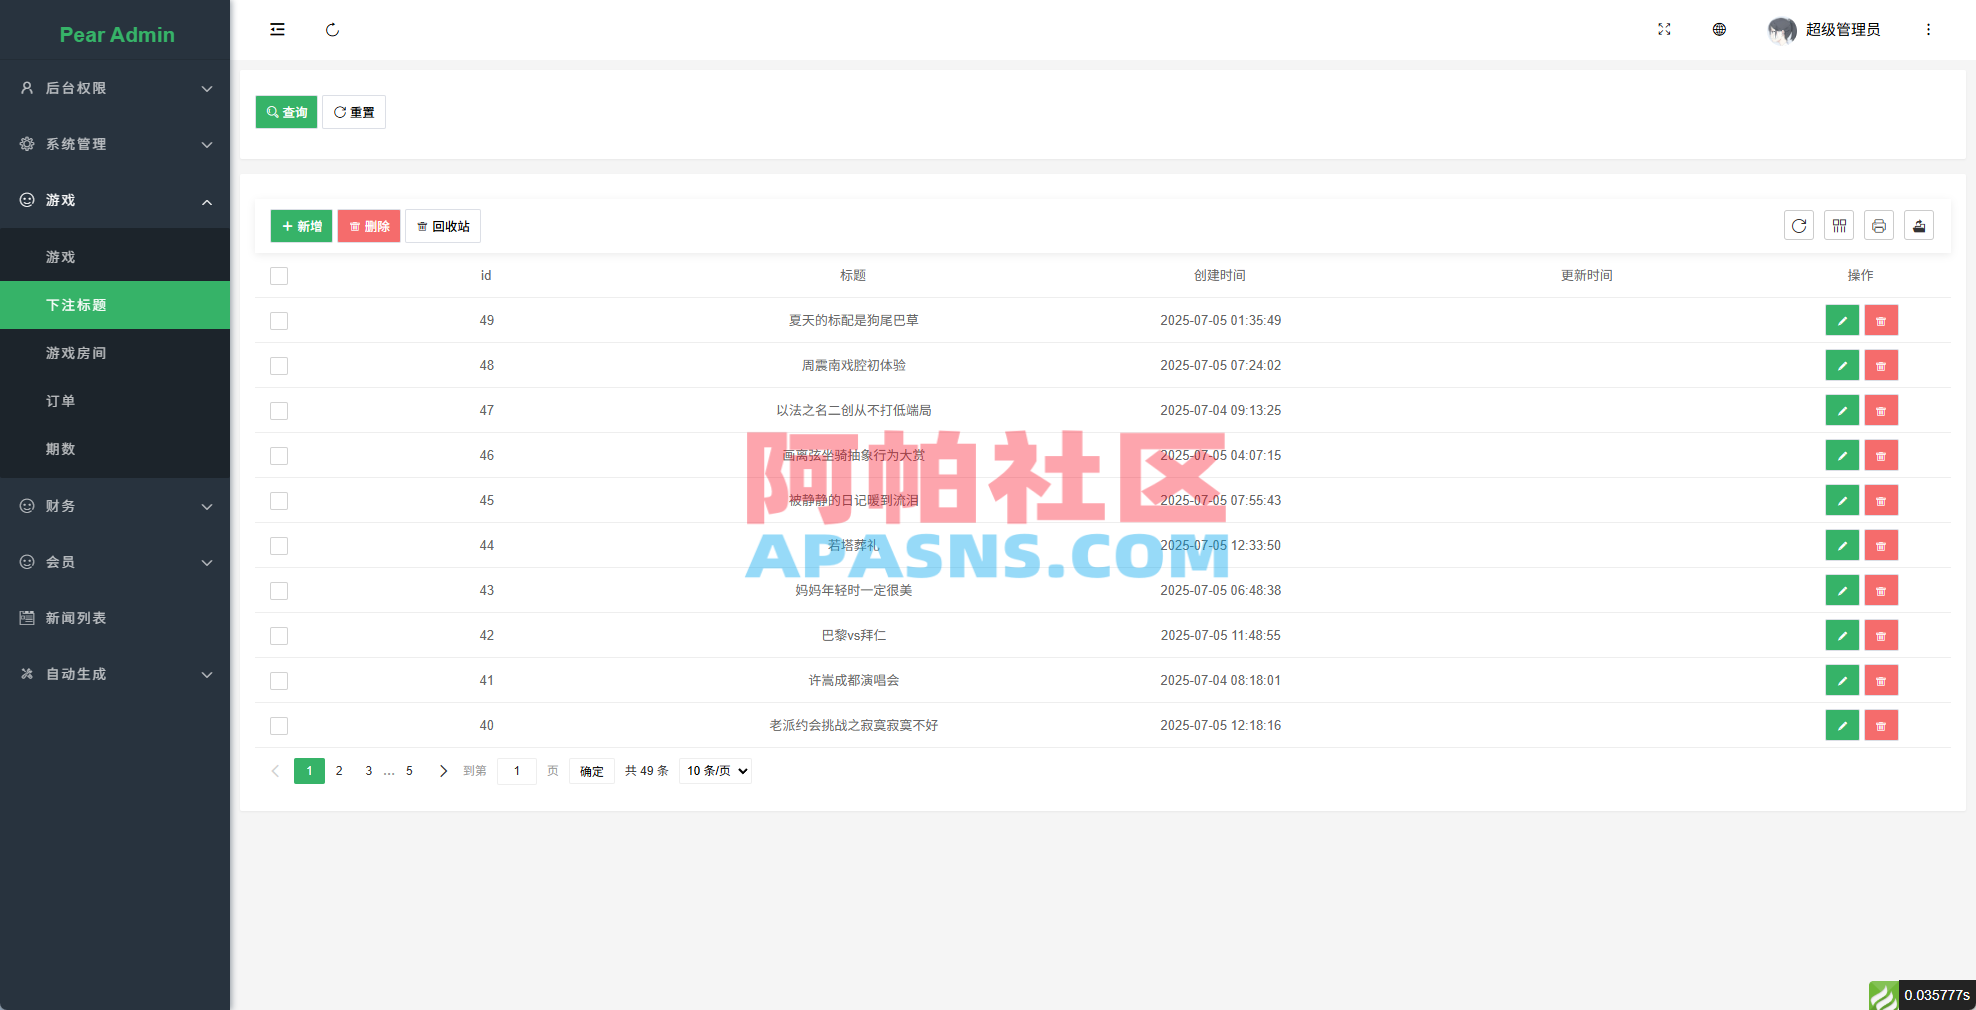The height and width of the screenshot is (1010, 1976).
Task: Tick the checkbox of row id 40
Action: pyautogui.click(x=279, y=726)
